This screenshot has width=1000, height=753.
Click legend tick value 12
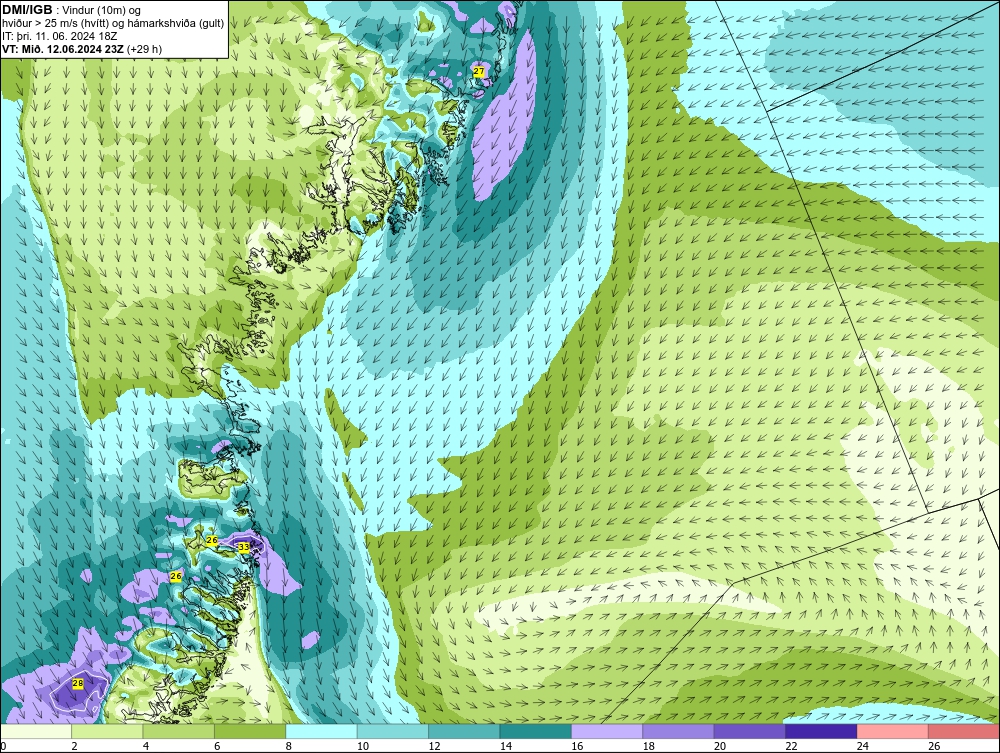click(x=434, y=746)
